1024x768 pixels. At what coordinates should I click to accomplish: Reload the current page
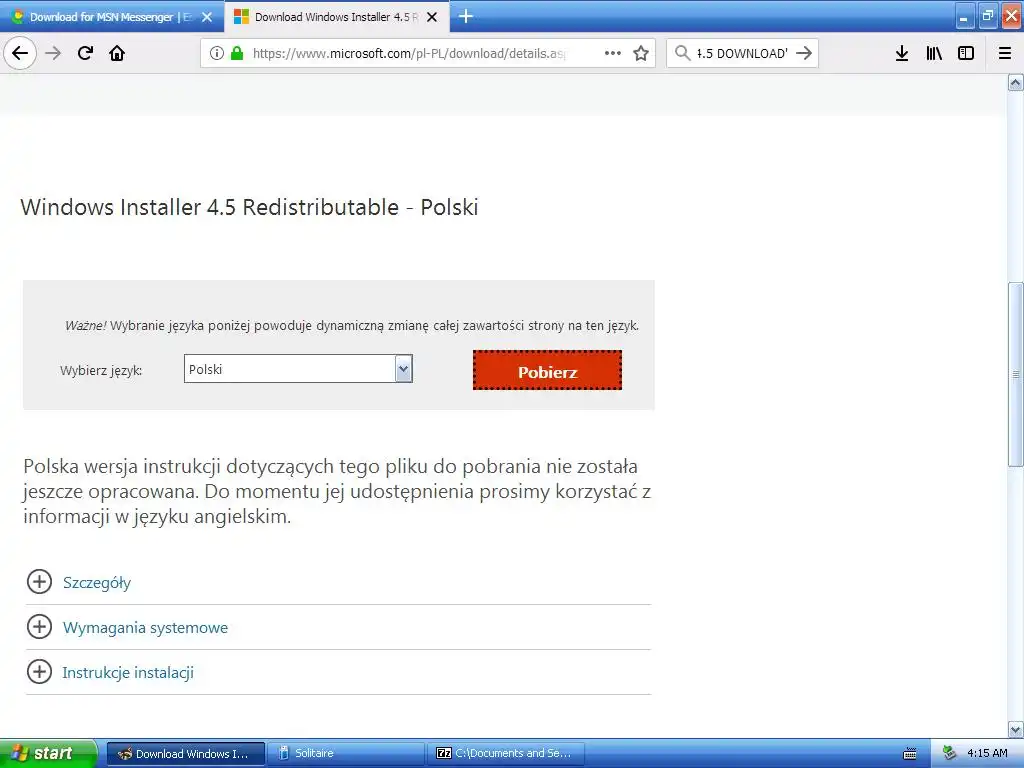[85, 53]
